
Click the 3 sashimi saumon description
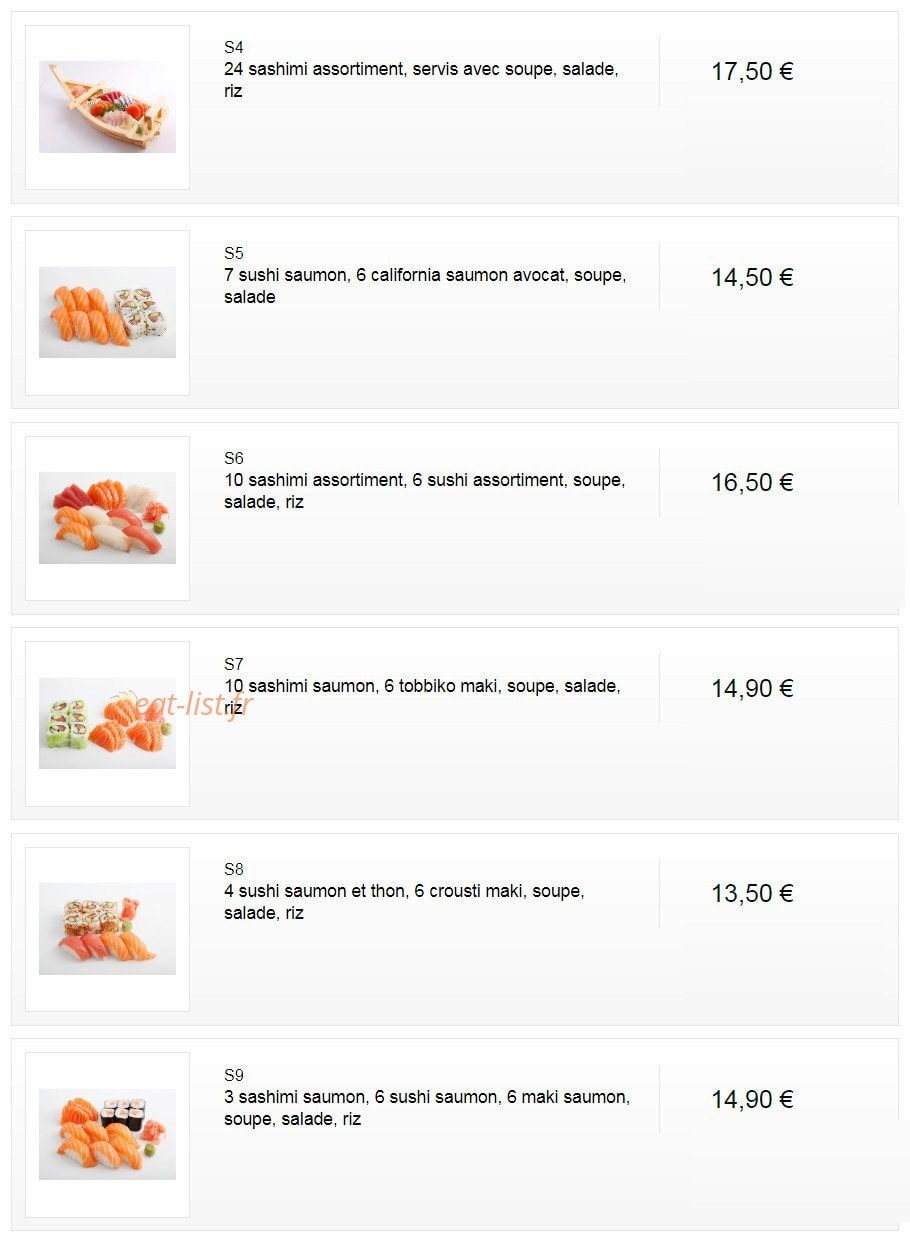pyautogui.click(x=427, y=1108)
